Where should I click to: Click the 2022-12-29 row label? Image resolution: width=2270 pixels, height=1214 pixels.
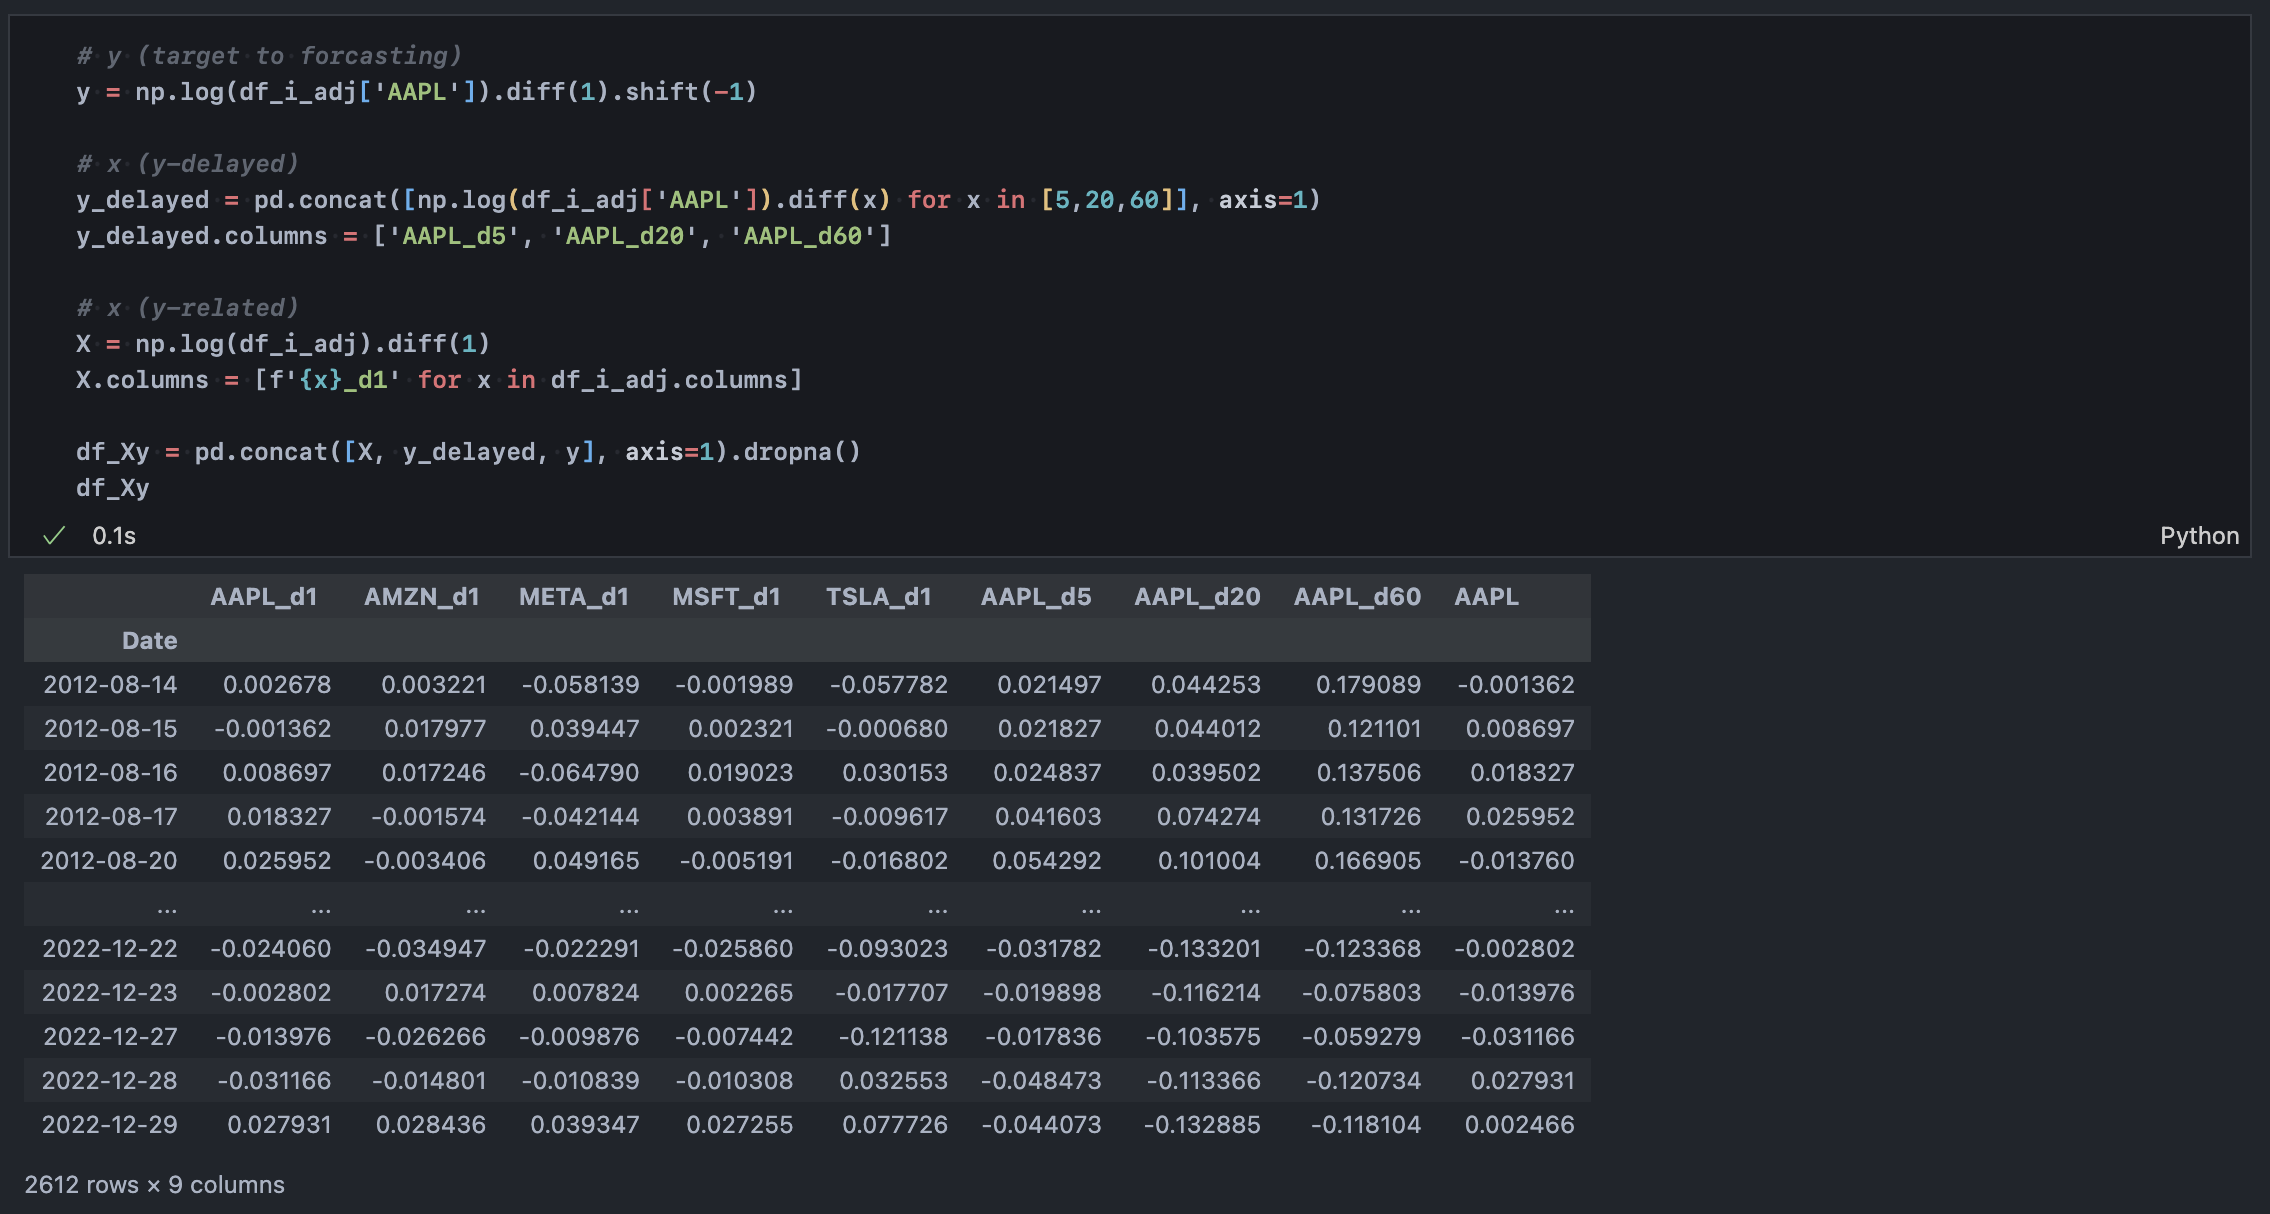coord(110,1125)
